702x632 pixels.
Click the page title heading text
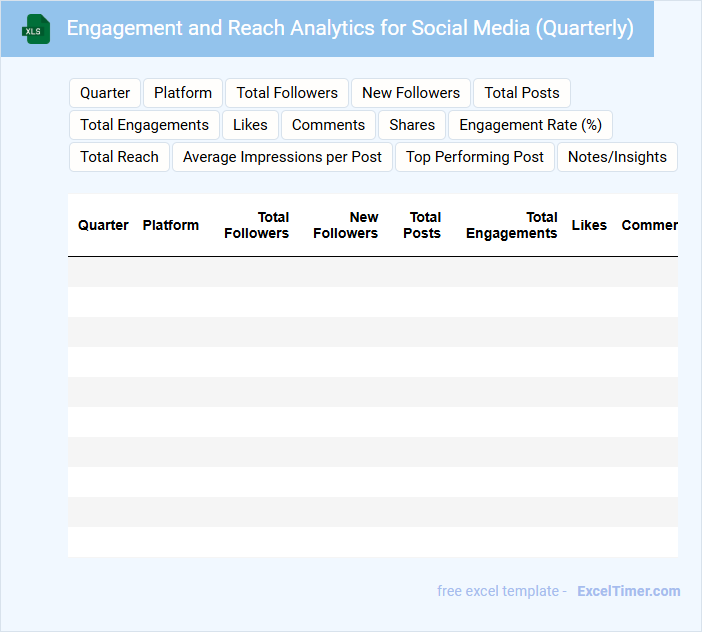point(350,28)
